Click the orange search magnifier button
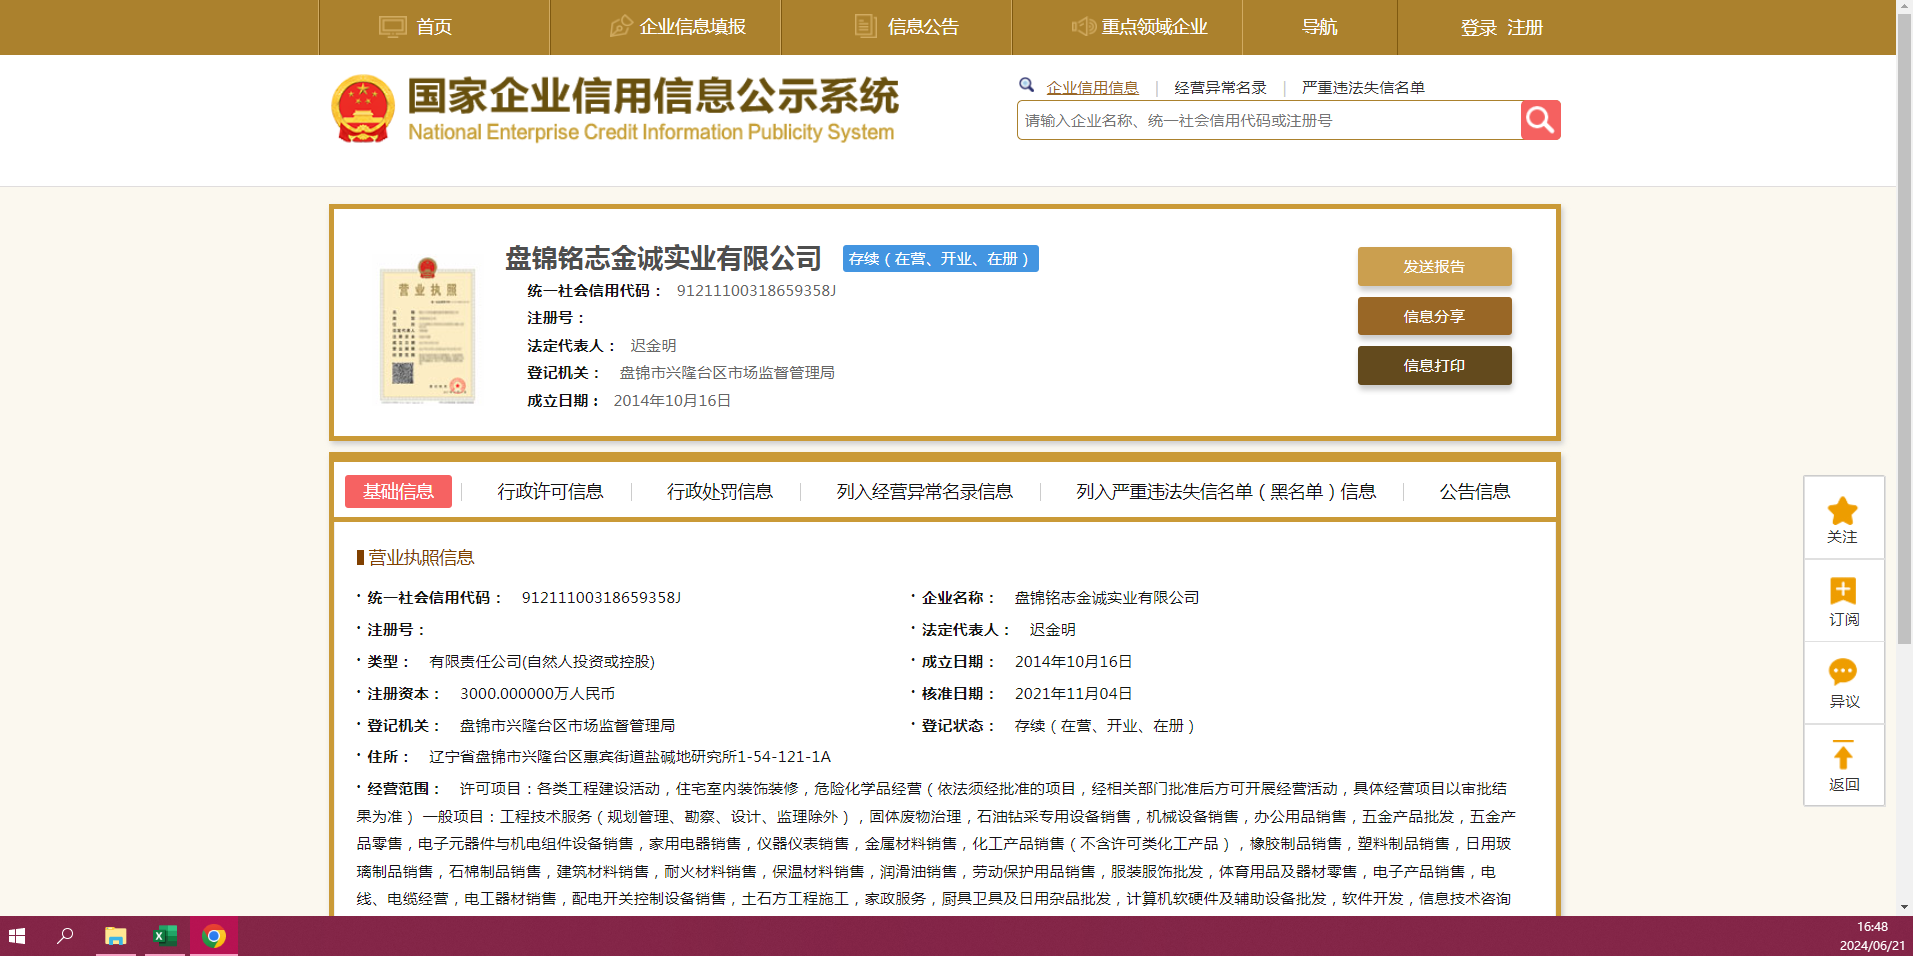 pos(1540,120)
